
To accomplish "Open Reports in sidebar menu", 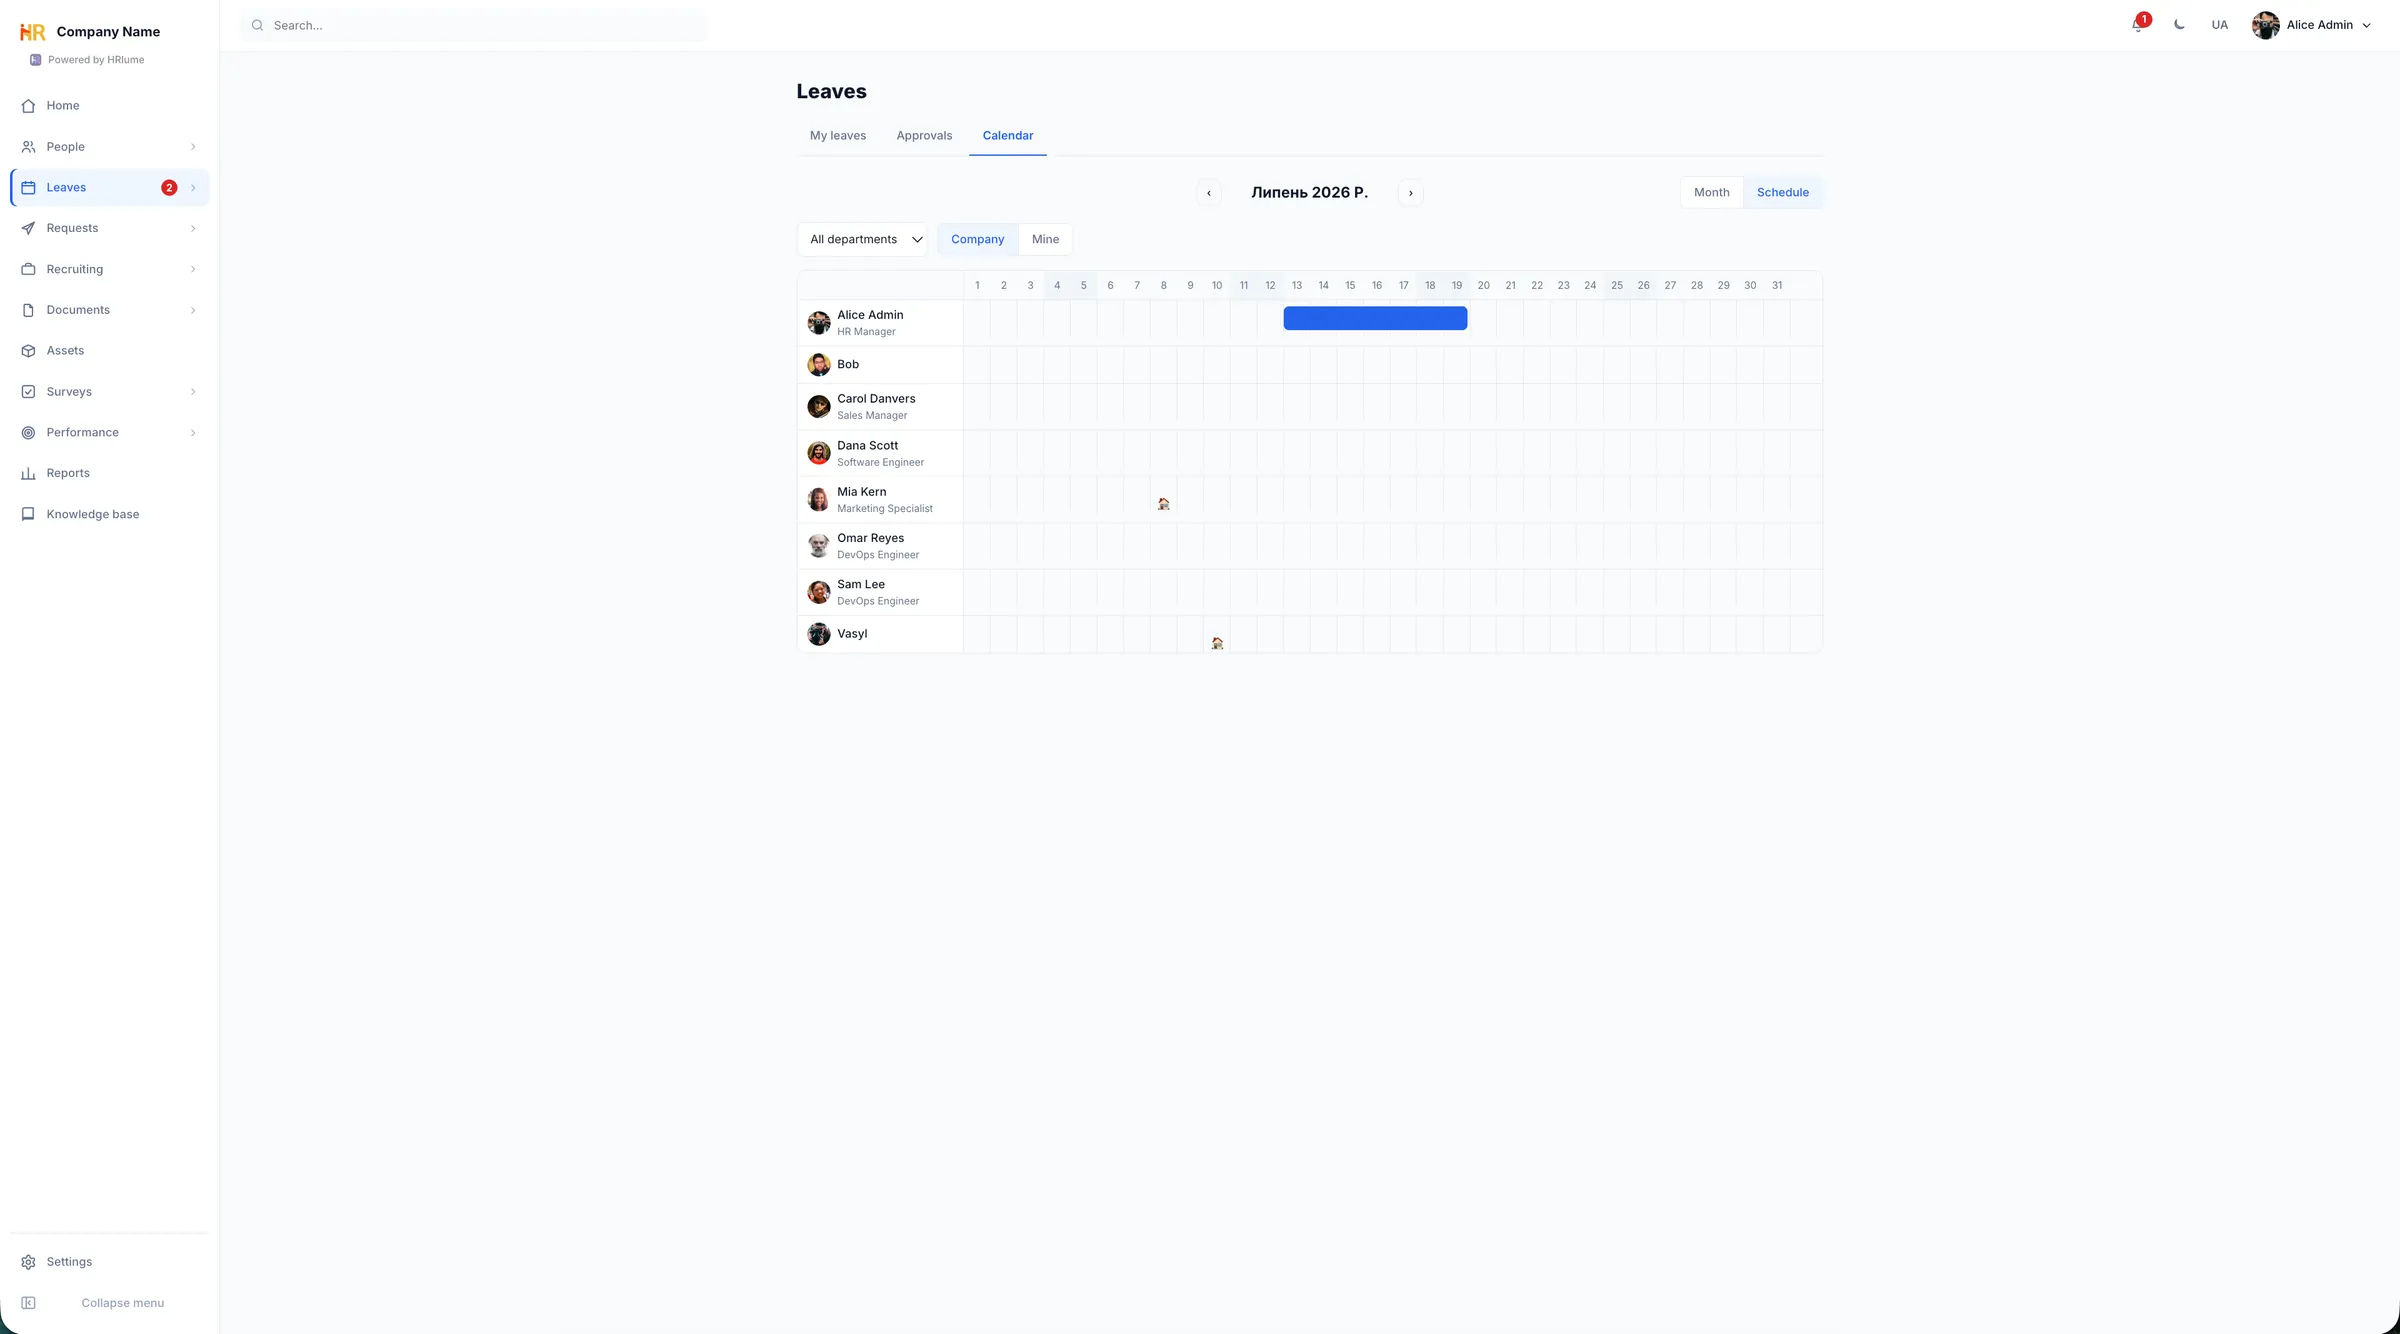I will coord(110,473).
